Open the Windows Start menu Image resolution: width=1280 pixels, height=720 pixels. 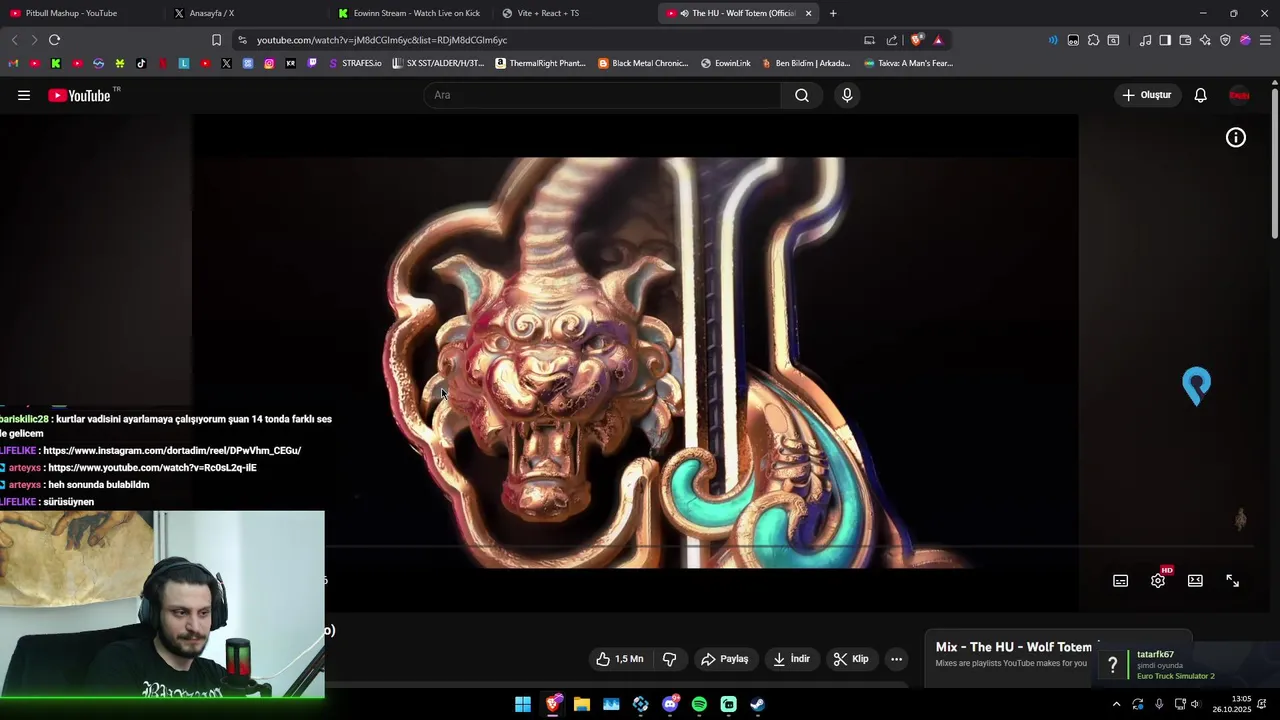523,704
